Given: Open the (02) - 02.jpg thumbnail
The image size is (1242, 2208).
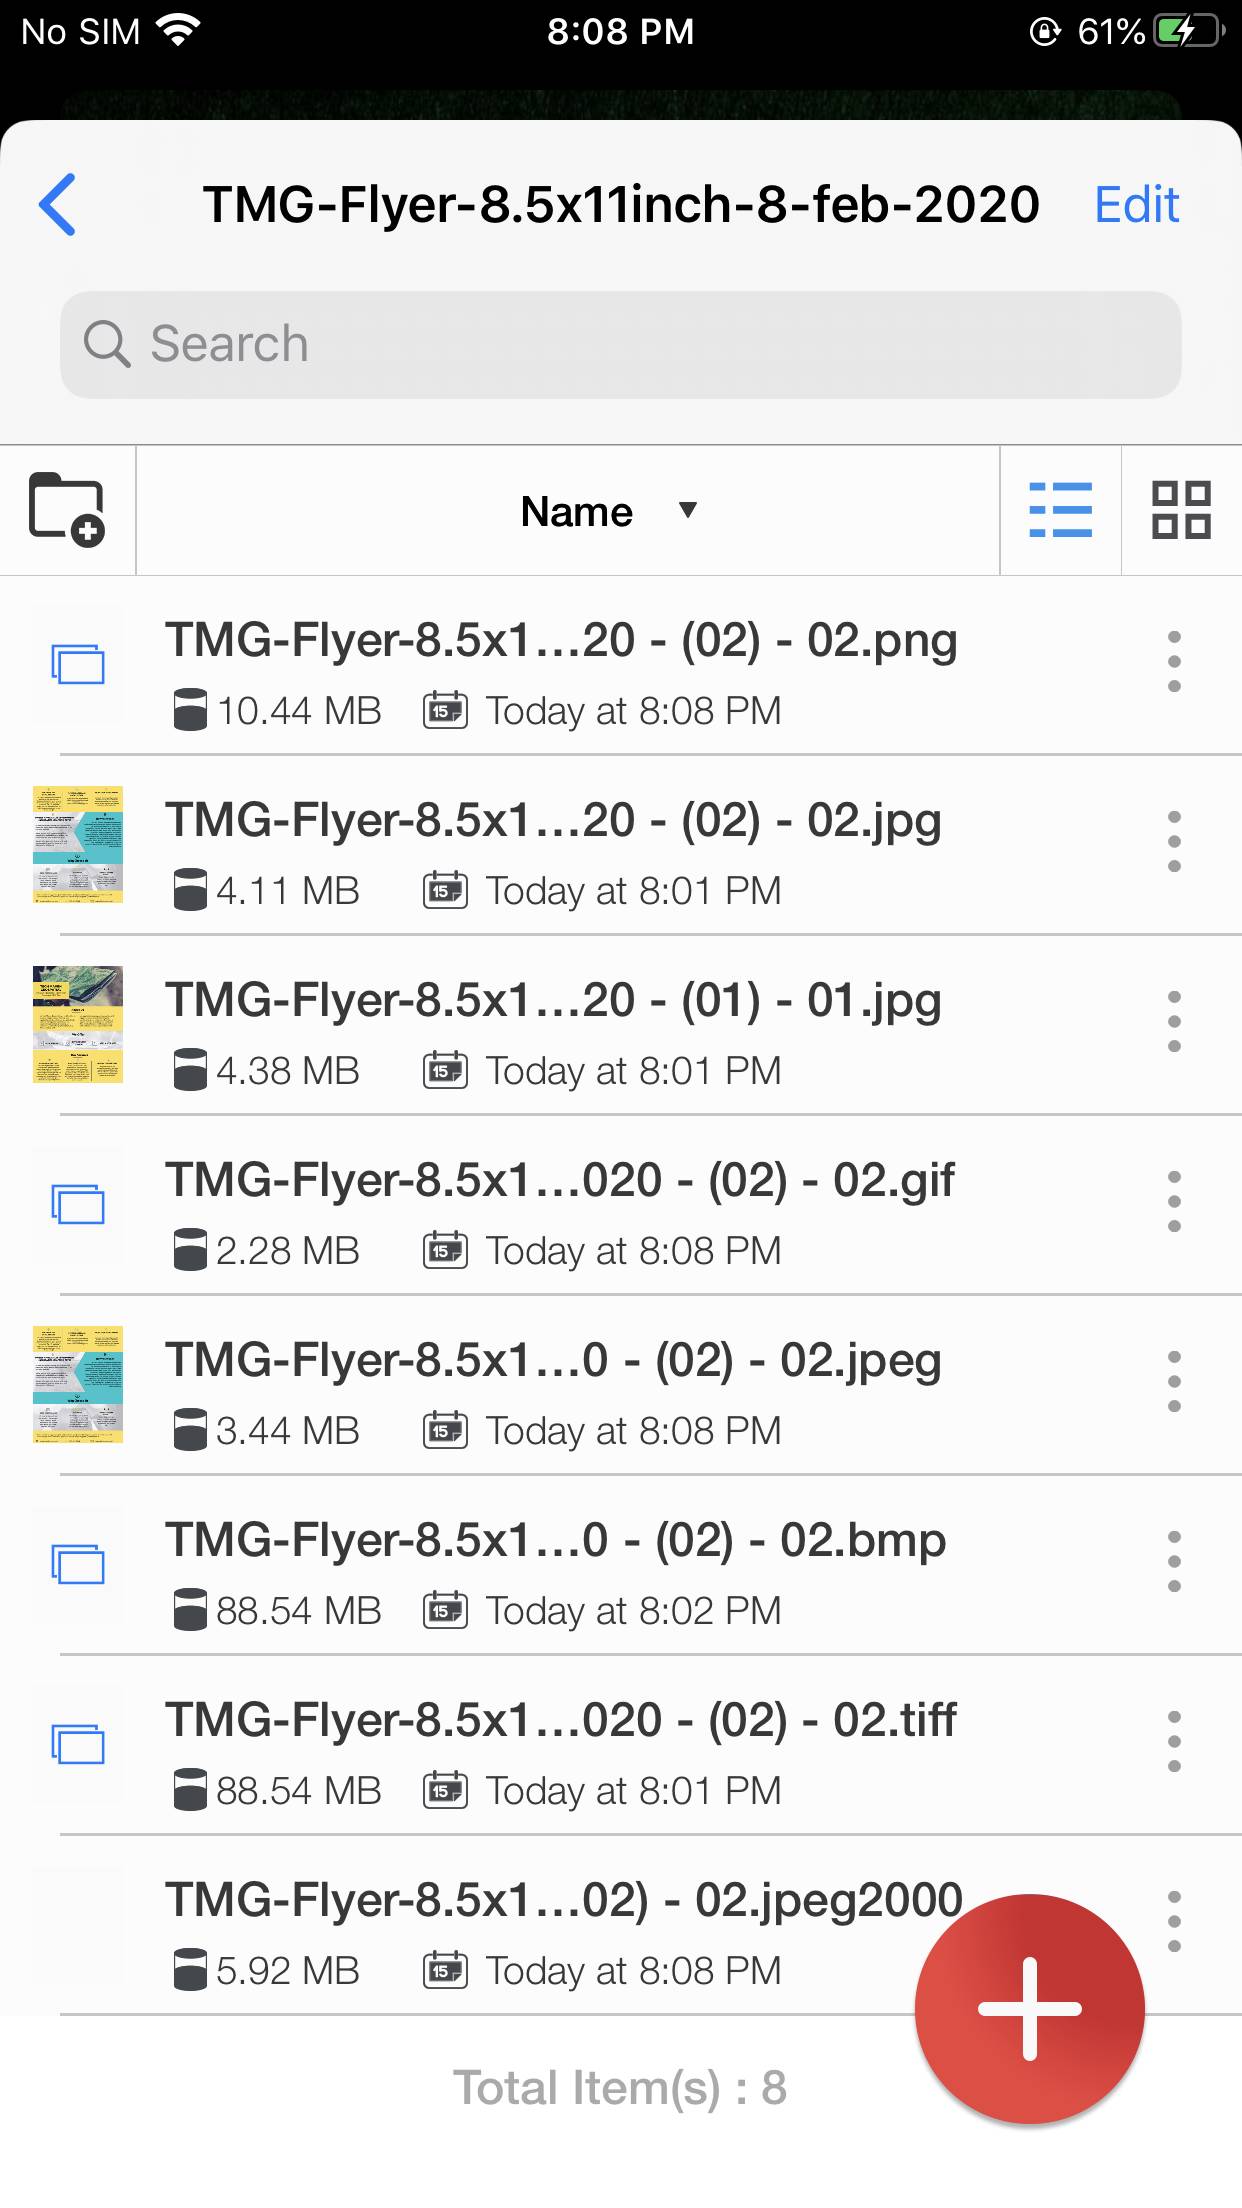Looking at the screenshot, I should pyautogui.click(x=78, y=845).
